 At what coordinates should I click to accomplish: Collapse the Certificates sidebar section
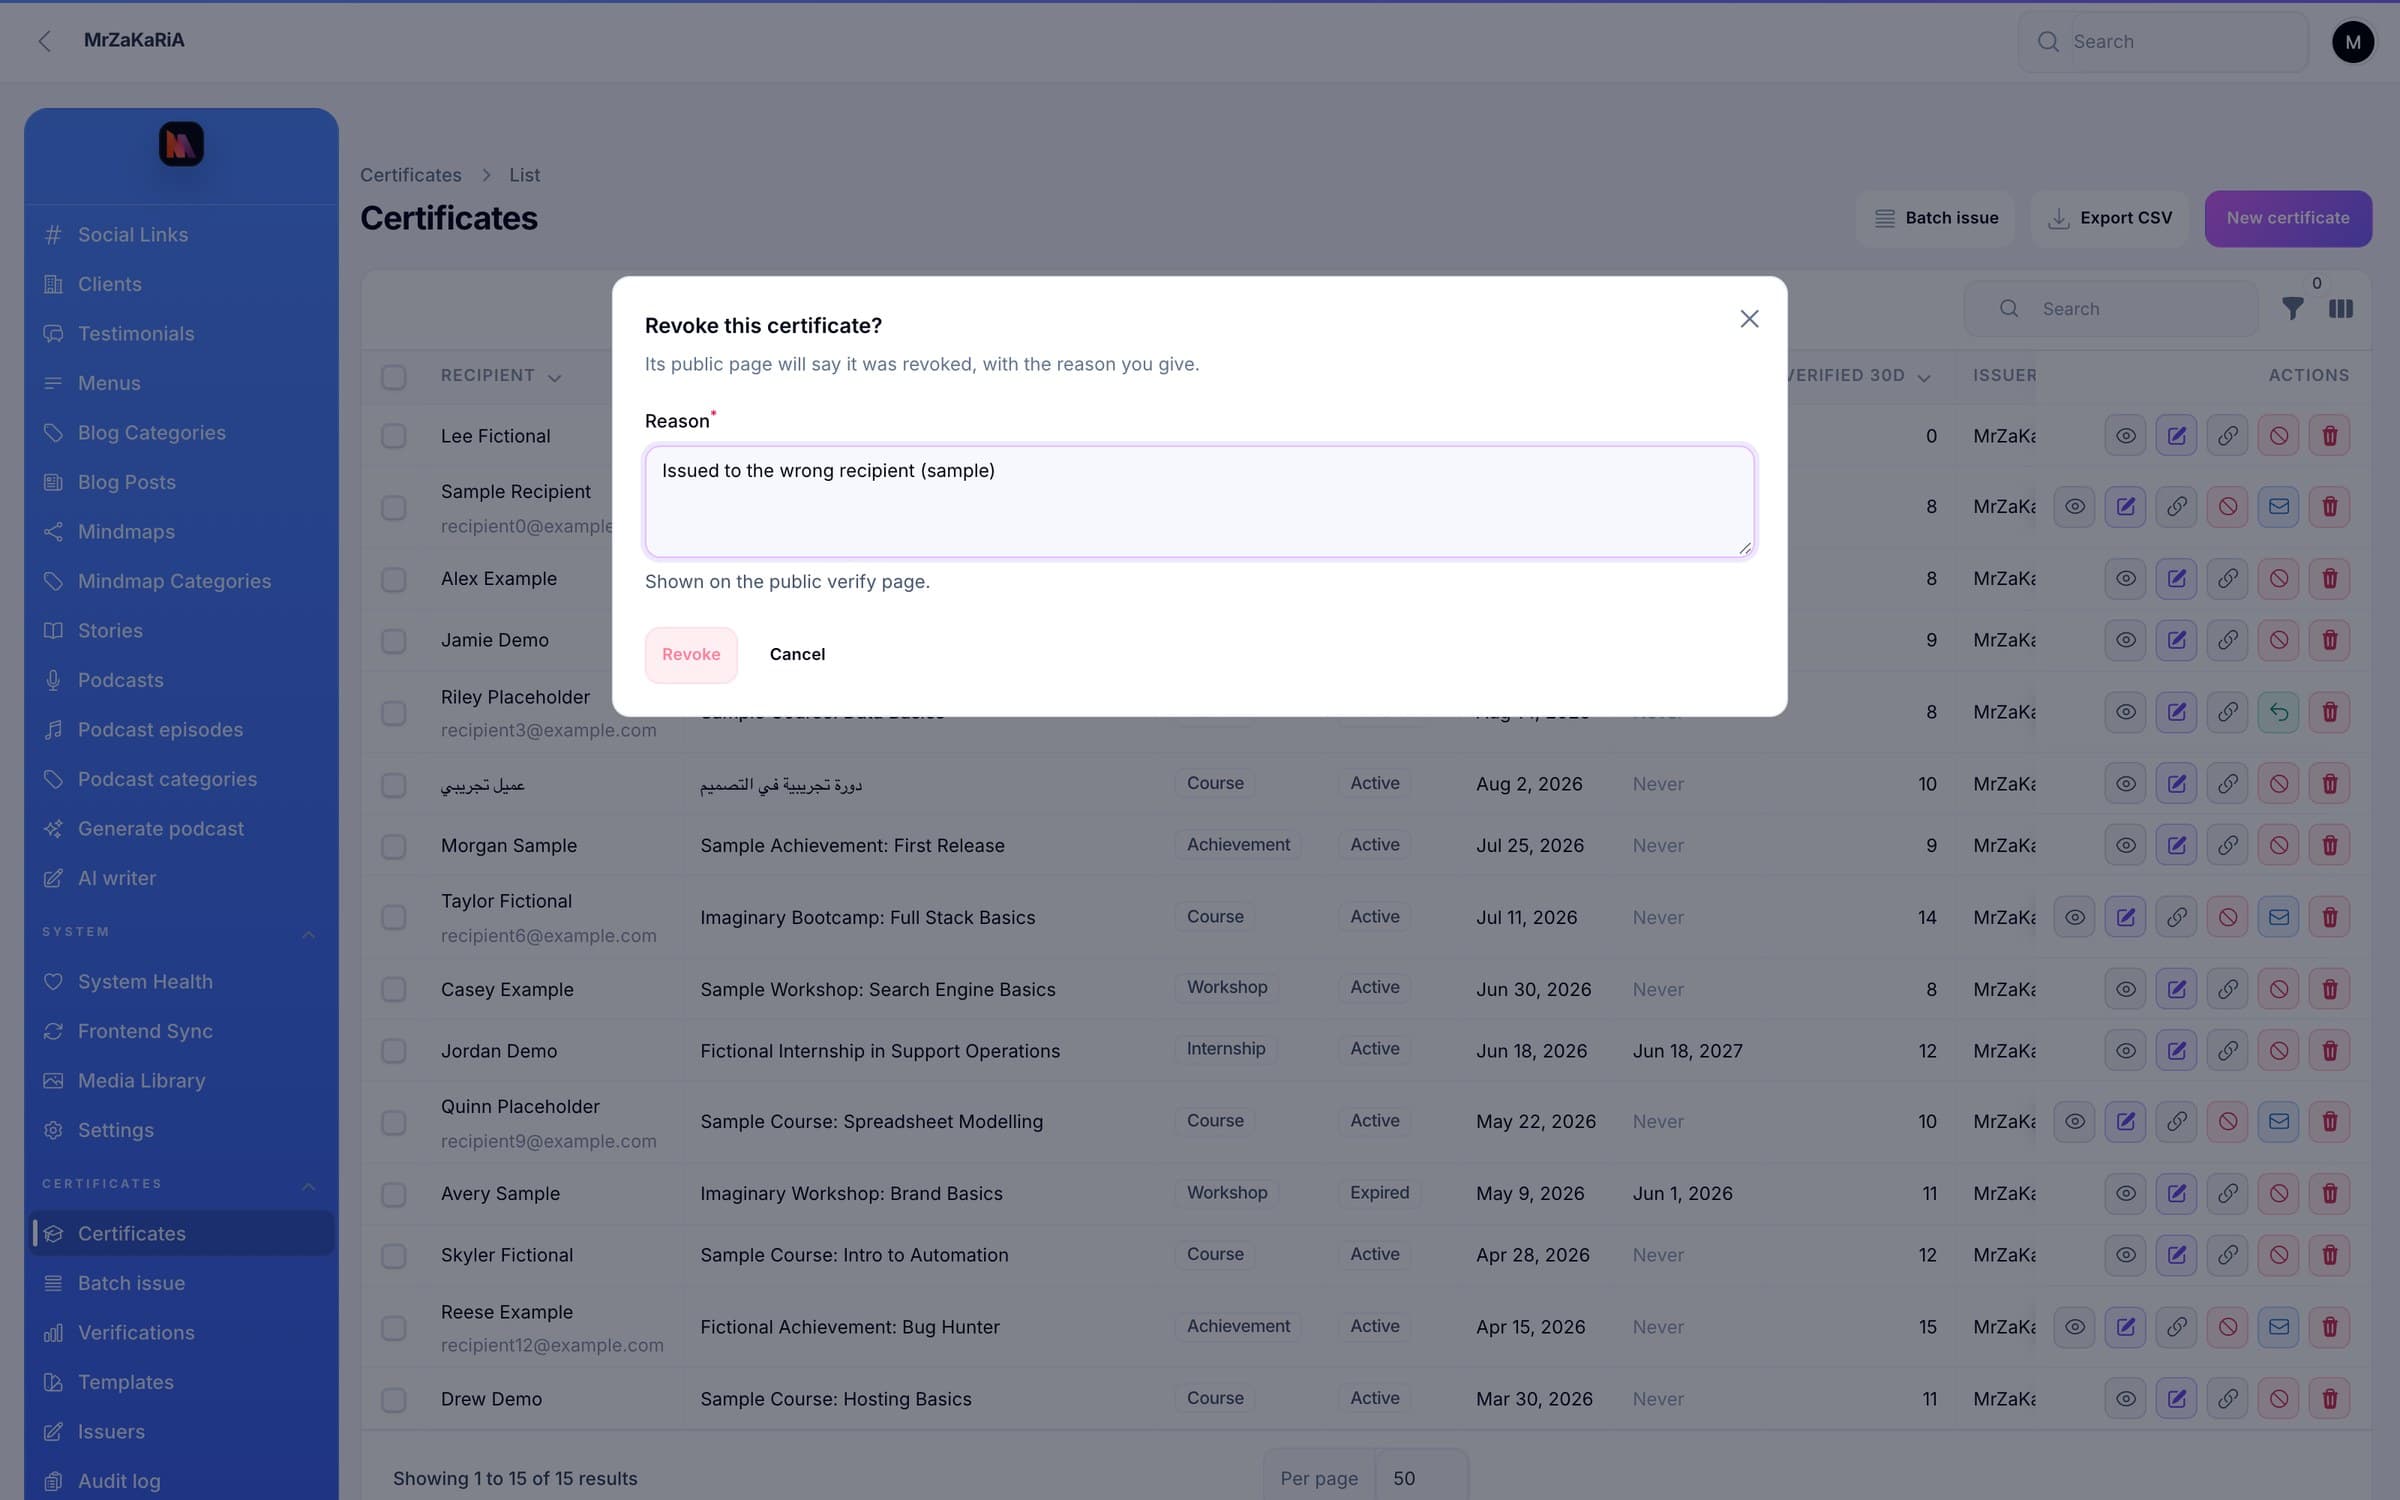coord(308,1185)
